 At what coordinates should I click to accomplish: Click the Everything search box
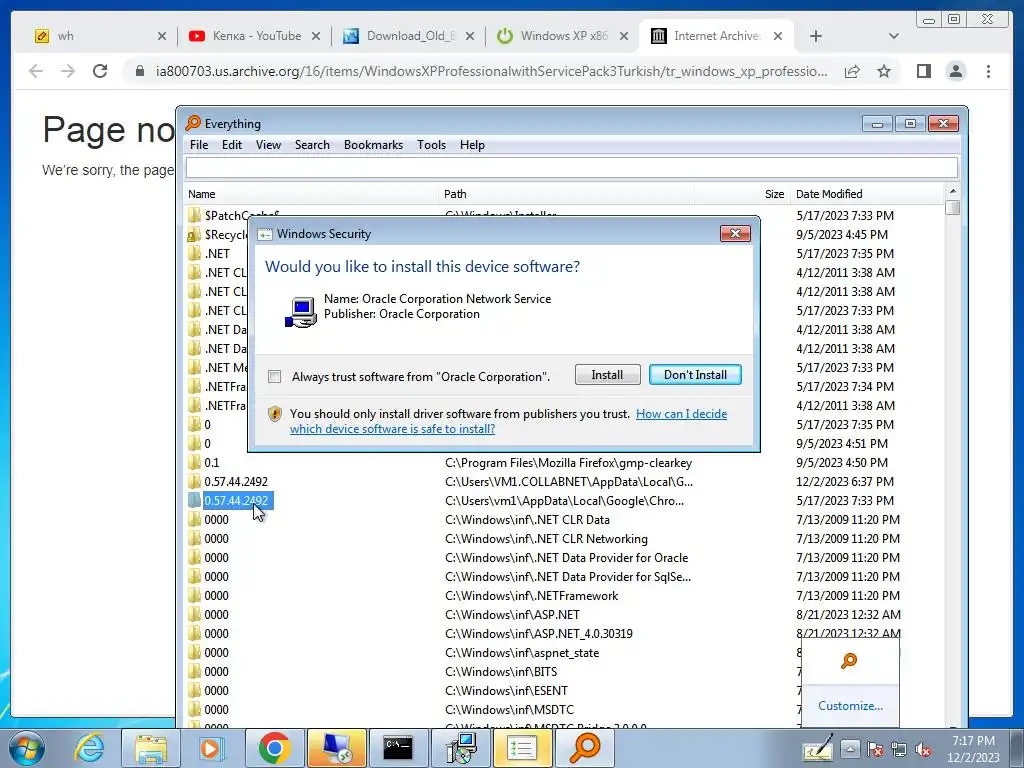[x=571, y=168]
